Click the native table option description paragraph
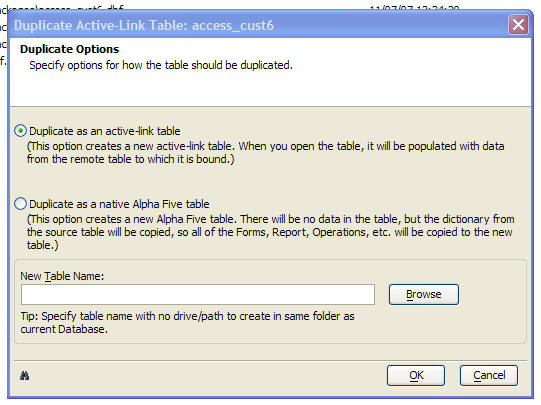This screenshot has height=405, width=541. point(271,232)
